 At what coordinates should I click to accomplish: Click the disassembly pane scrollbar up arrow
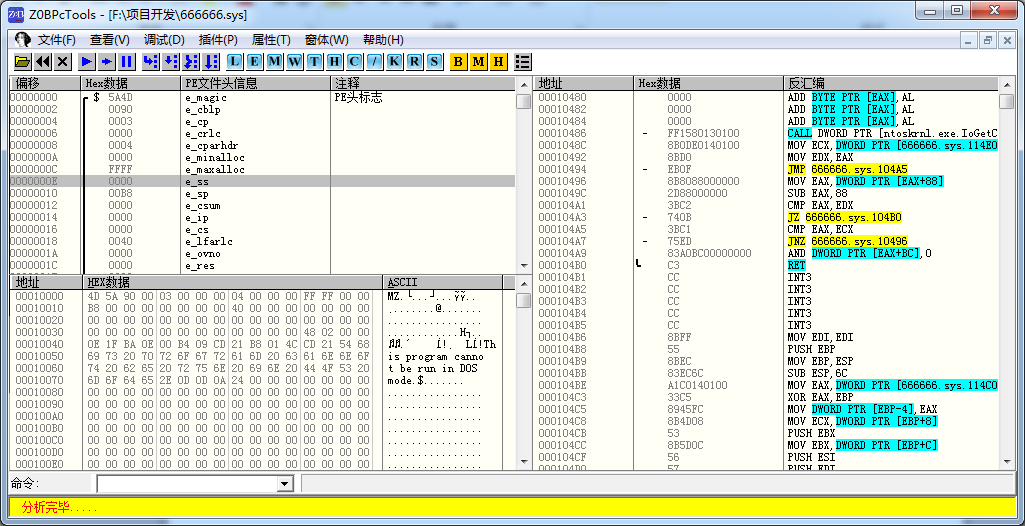(x=1007, y=84)
